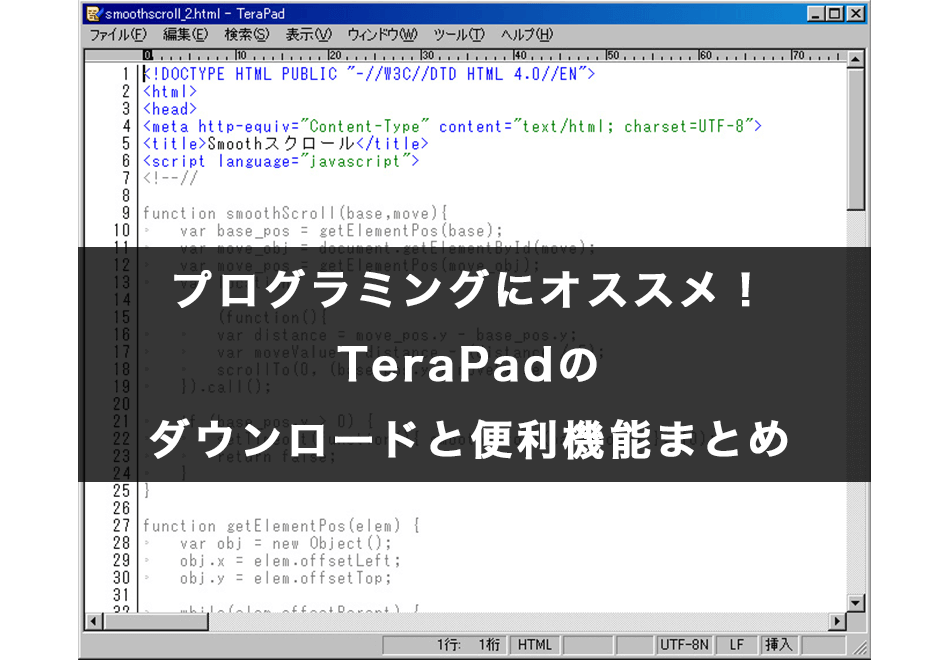Click the <html> tag line
This screenshot has width=950, height=660.
170,92
